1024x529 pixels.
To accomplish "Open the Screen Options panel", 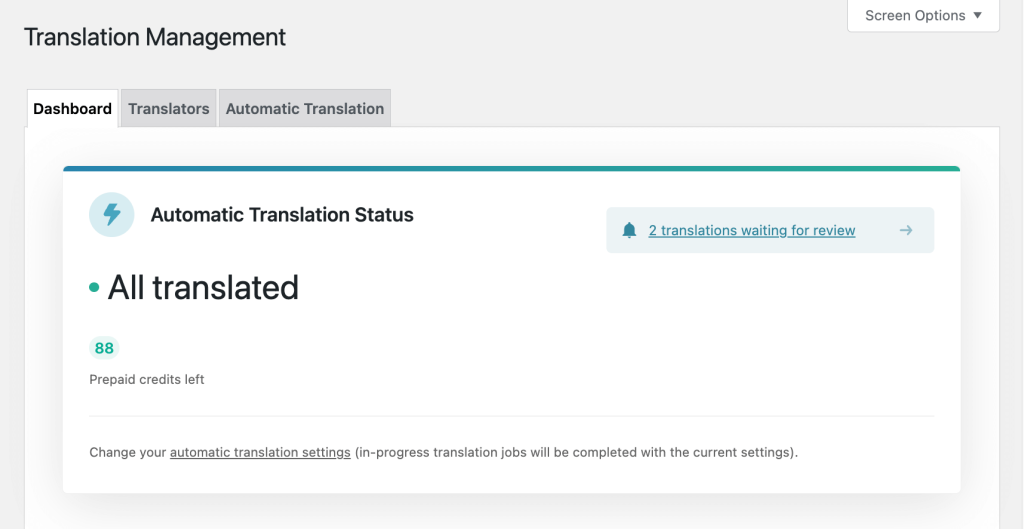I will 923,16.
